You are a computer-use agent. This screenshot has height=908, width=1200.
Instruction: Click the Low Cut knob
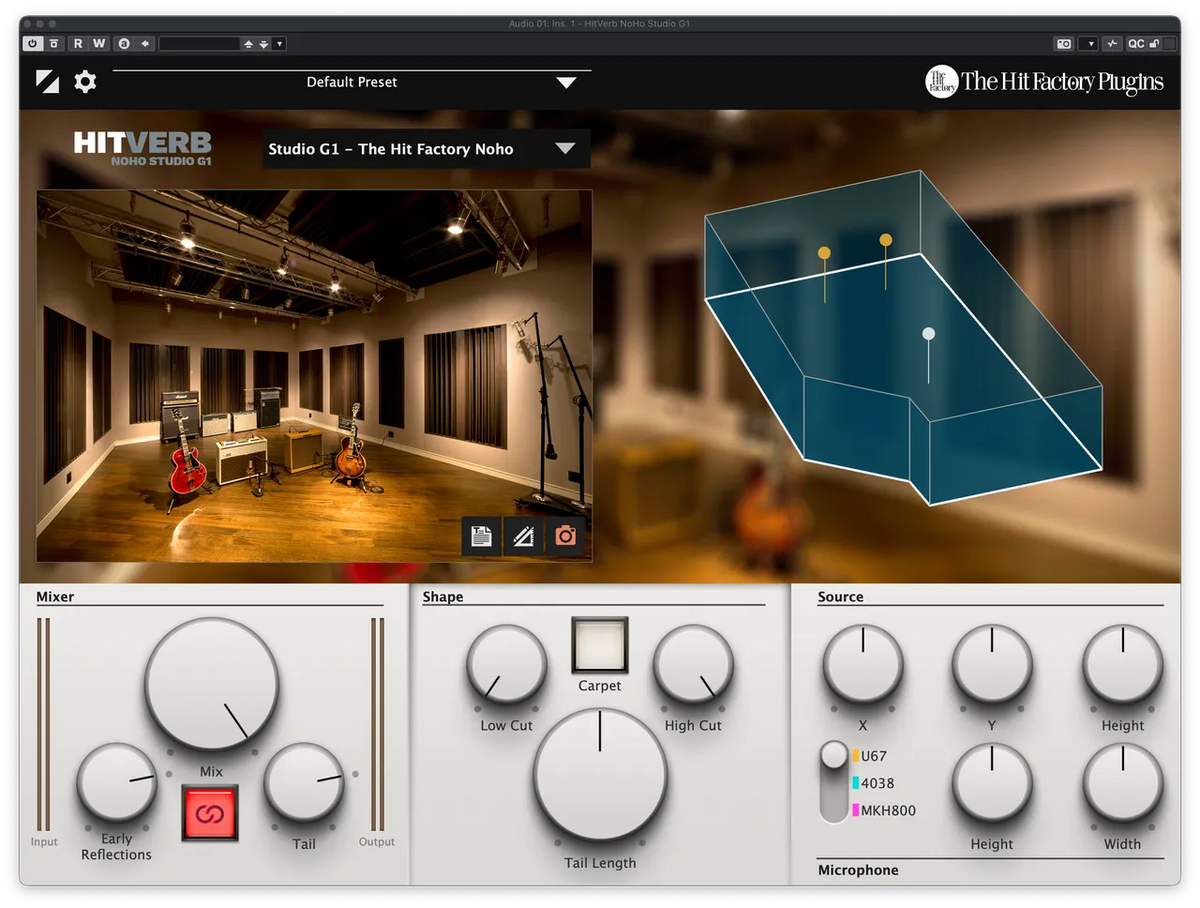tap(507, 665)
